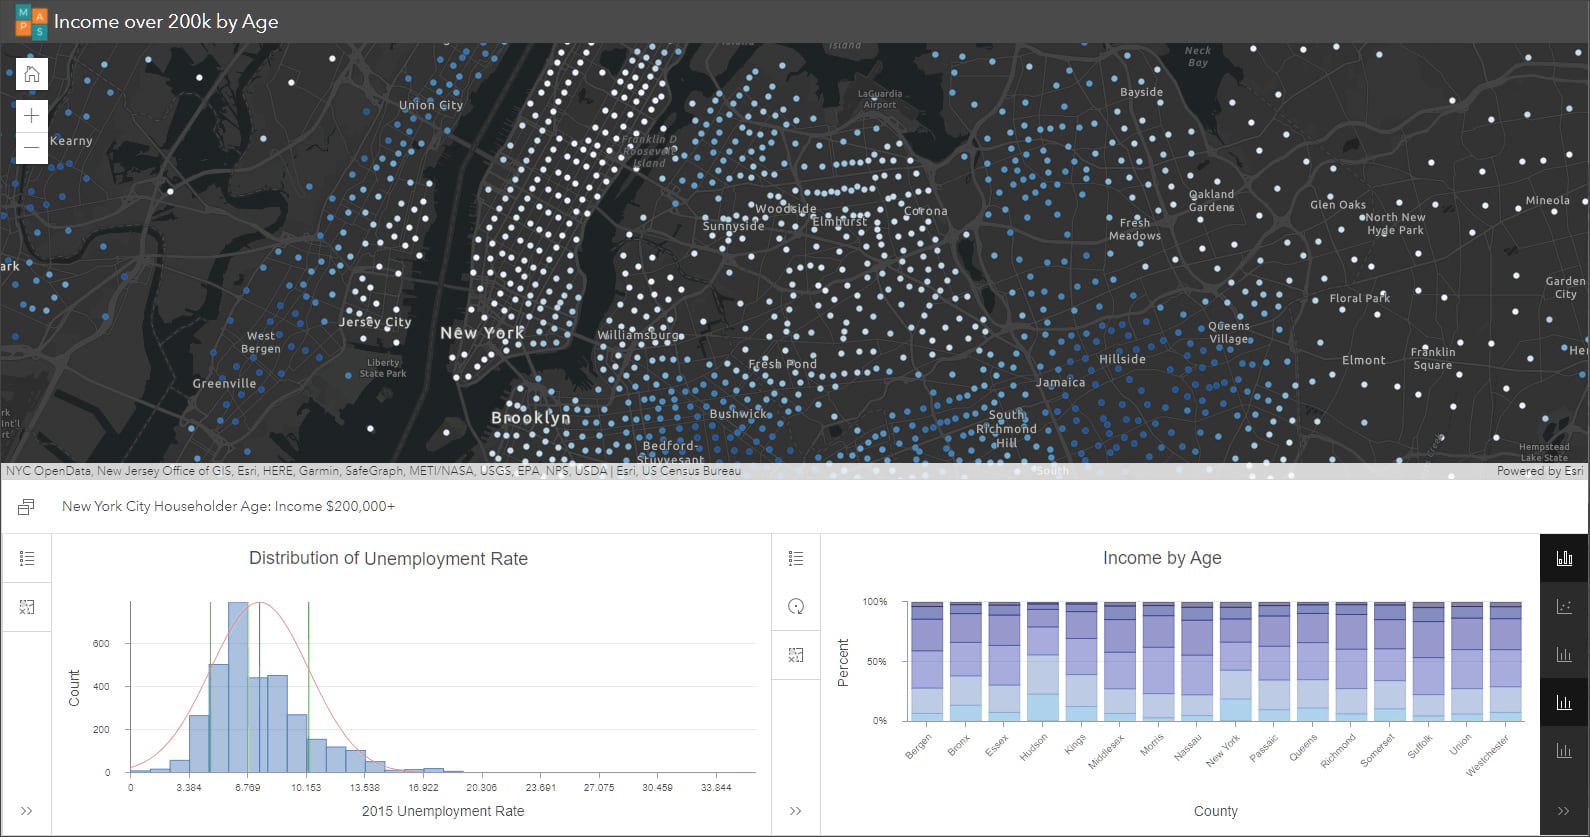Image resolution: width=1590 pixels, height=837 pixels.
Task: Click the Bushwick map label
Action: click(739, 414)
